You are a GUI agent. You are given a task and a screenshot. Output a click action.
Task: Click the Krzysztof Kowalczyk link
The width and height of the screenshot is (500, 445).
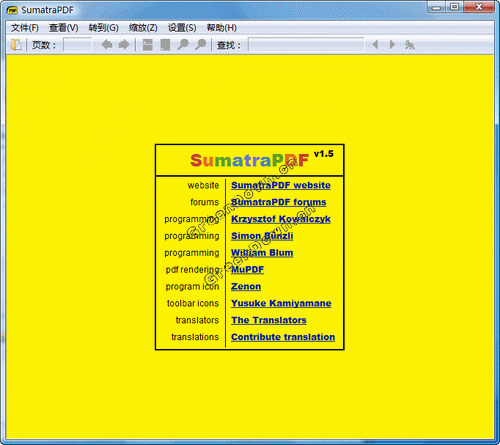click(281, 219)
